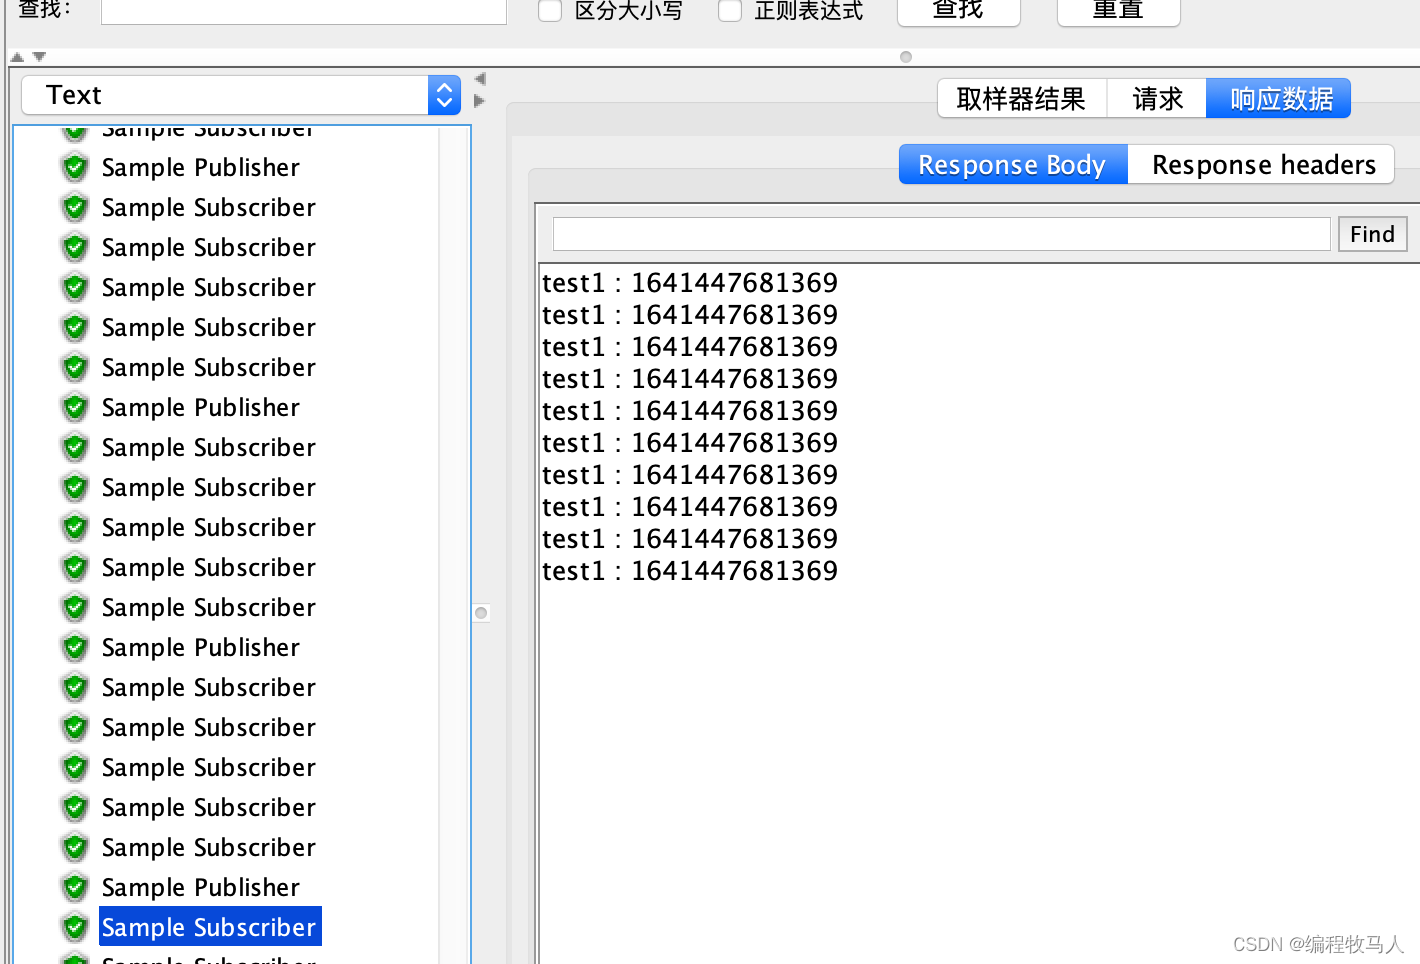Click the green shield icon of the highlighted Sample Subscriber
1420x964 pixels.
pos(75,927)
